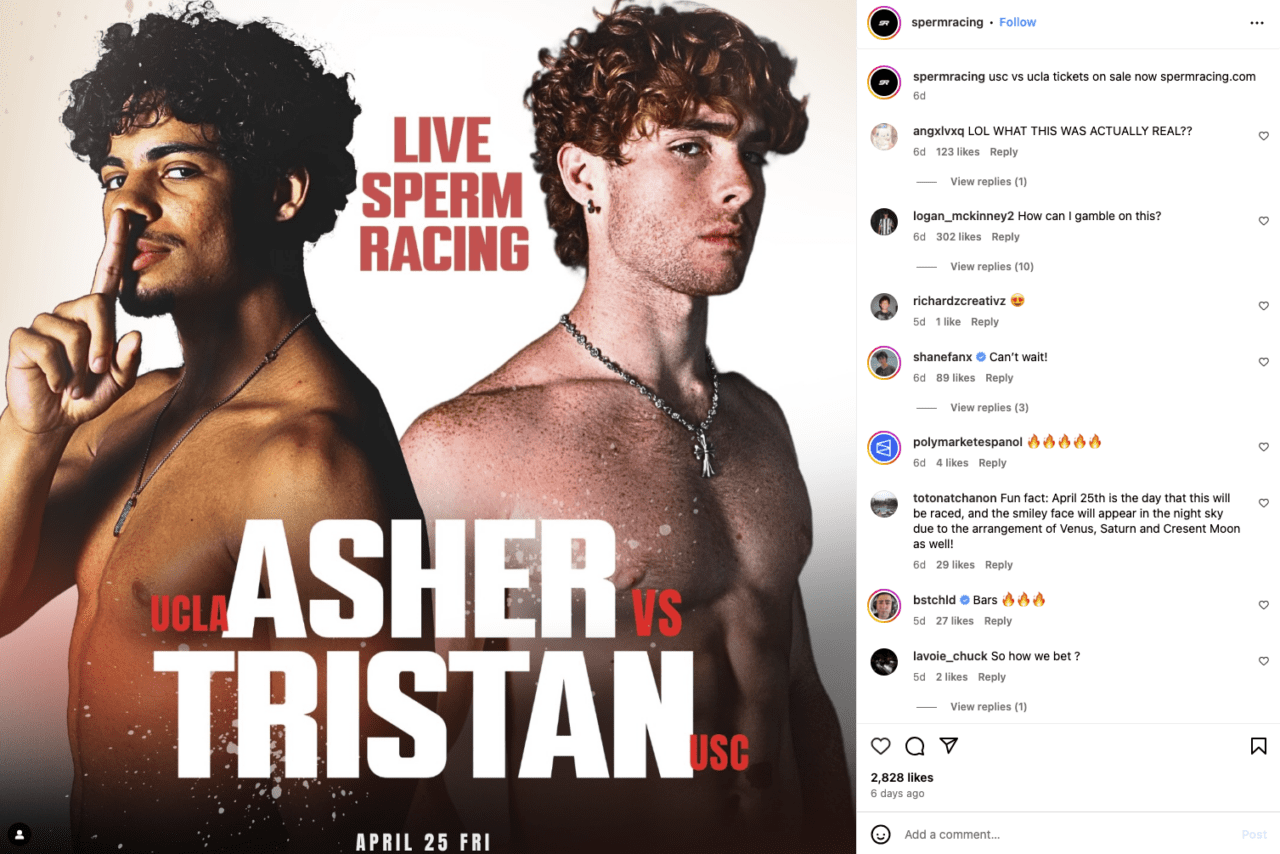
Task: Expand View replies (10) under logan_mckinney2
Action: 992,266
